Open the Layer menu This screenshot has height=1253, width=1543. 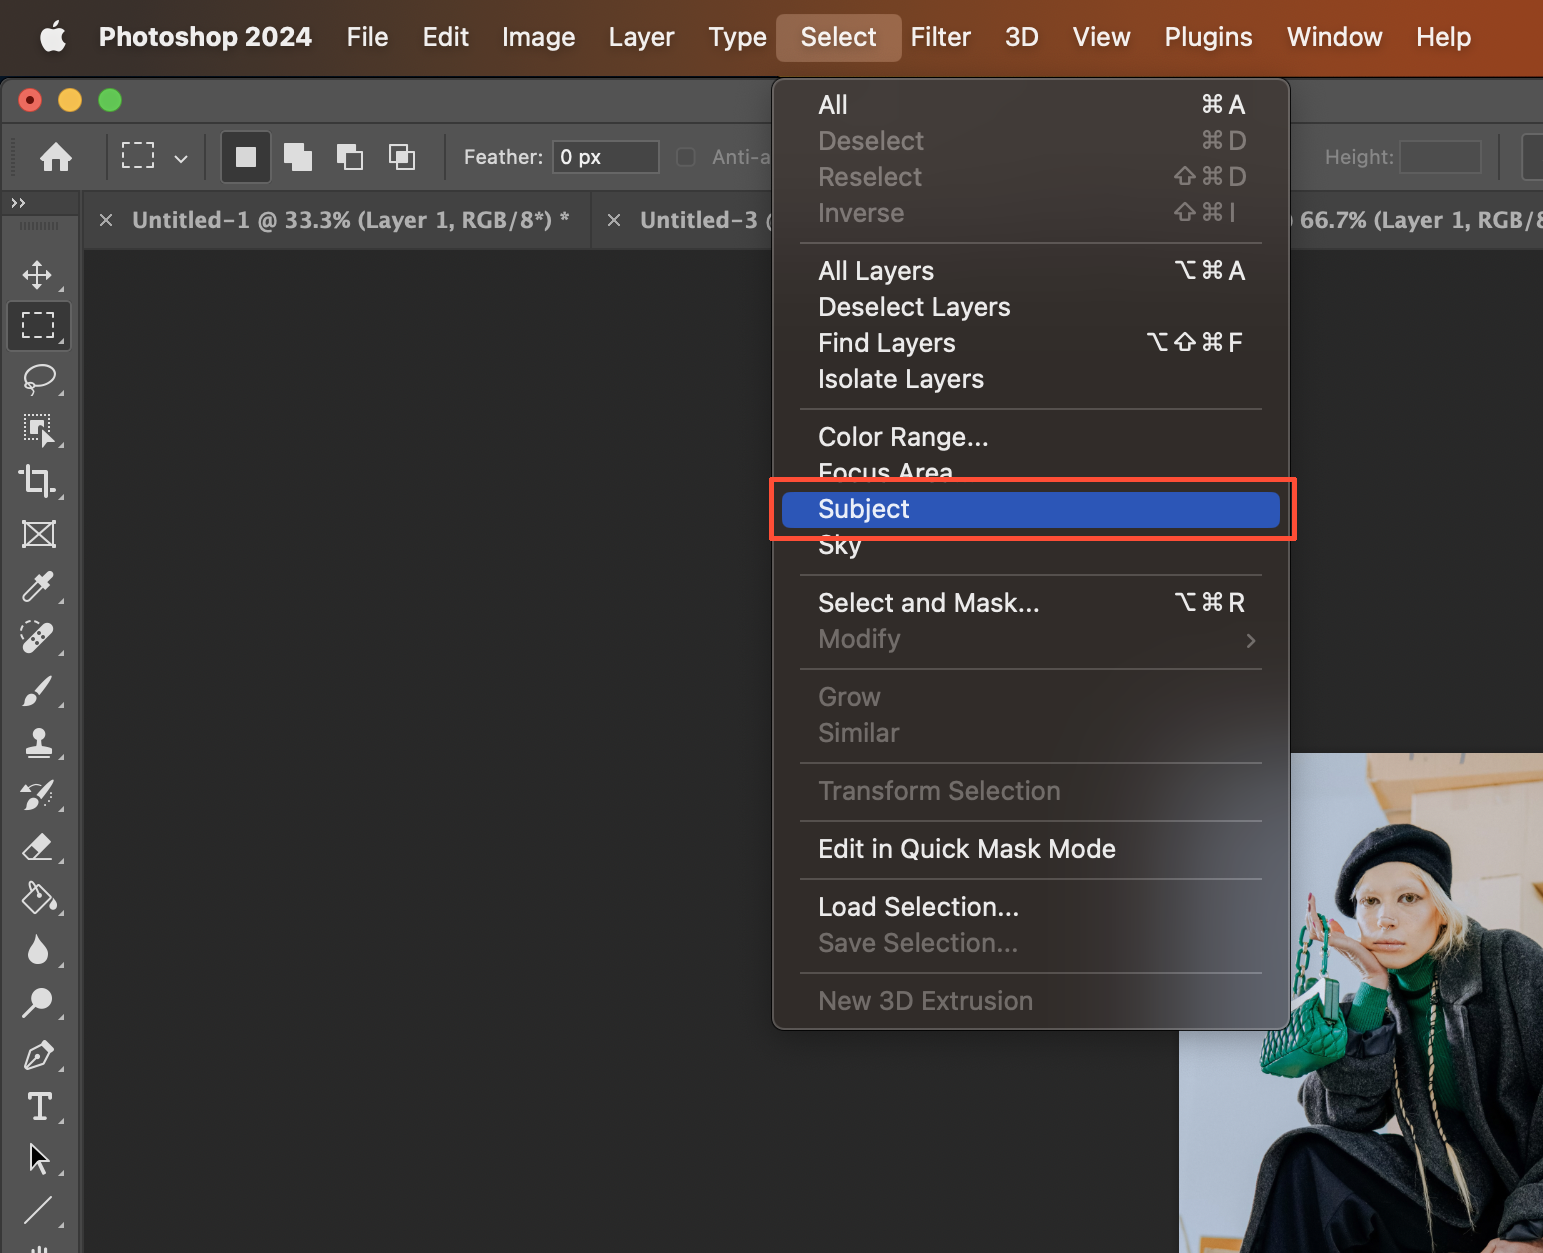pyautogui.click(x=641, y=37)
